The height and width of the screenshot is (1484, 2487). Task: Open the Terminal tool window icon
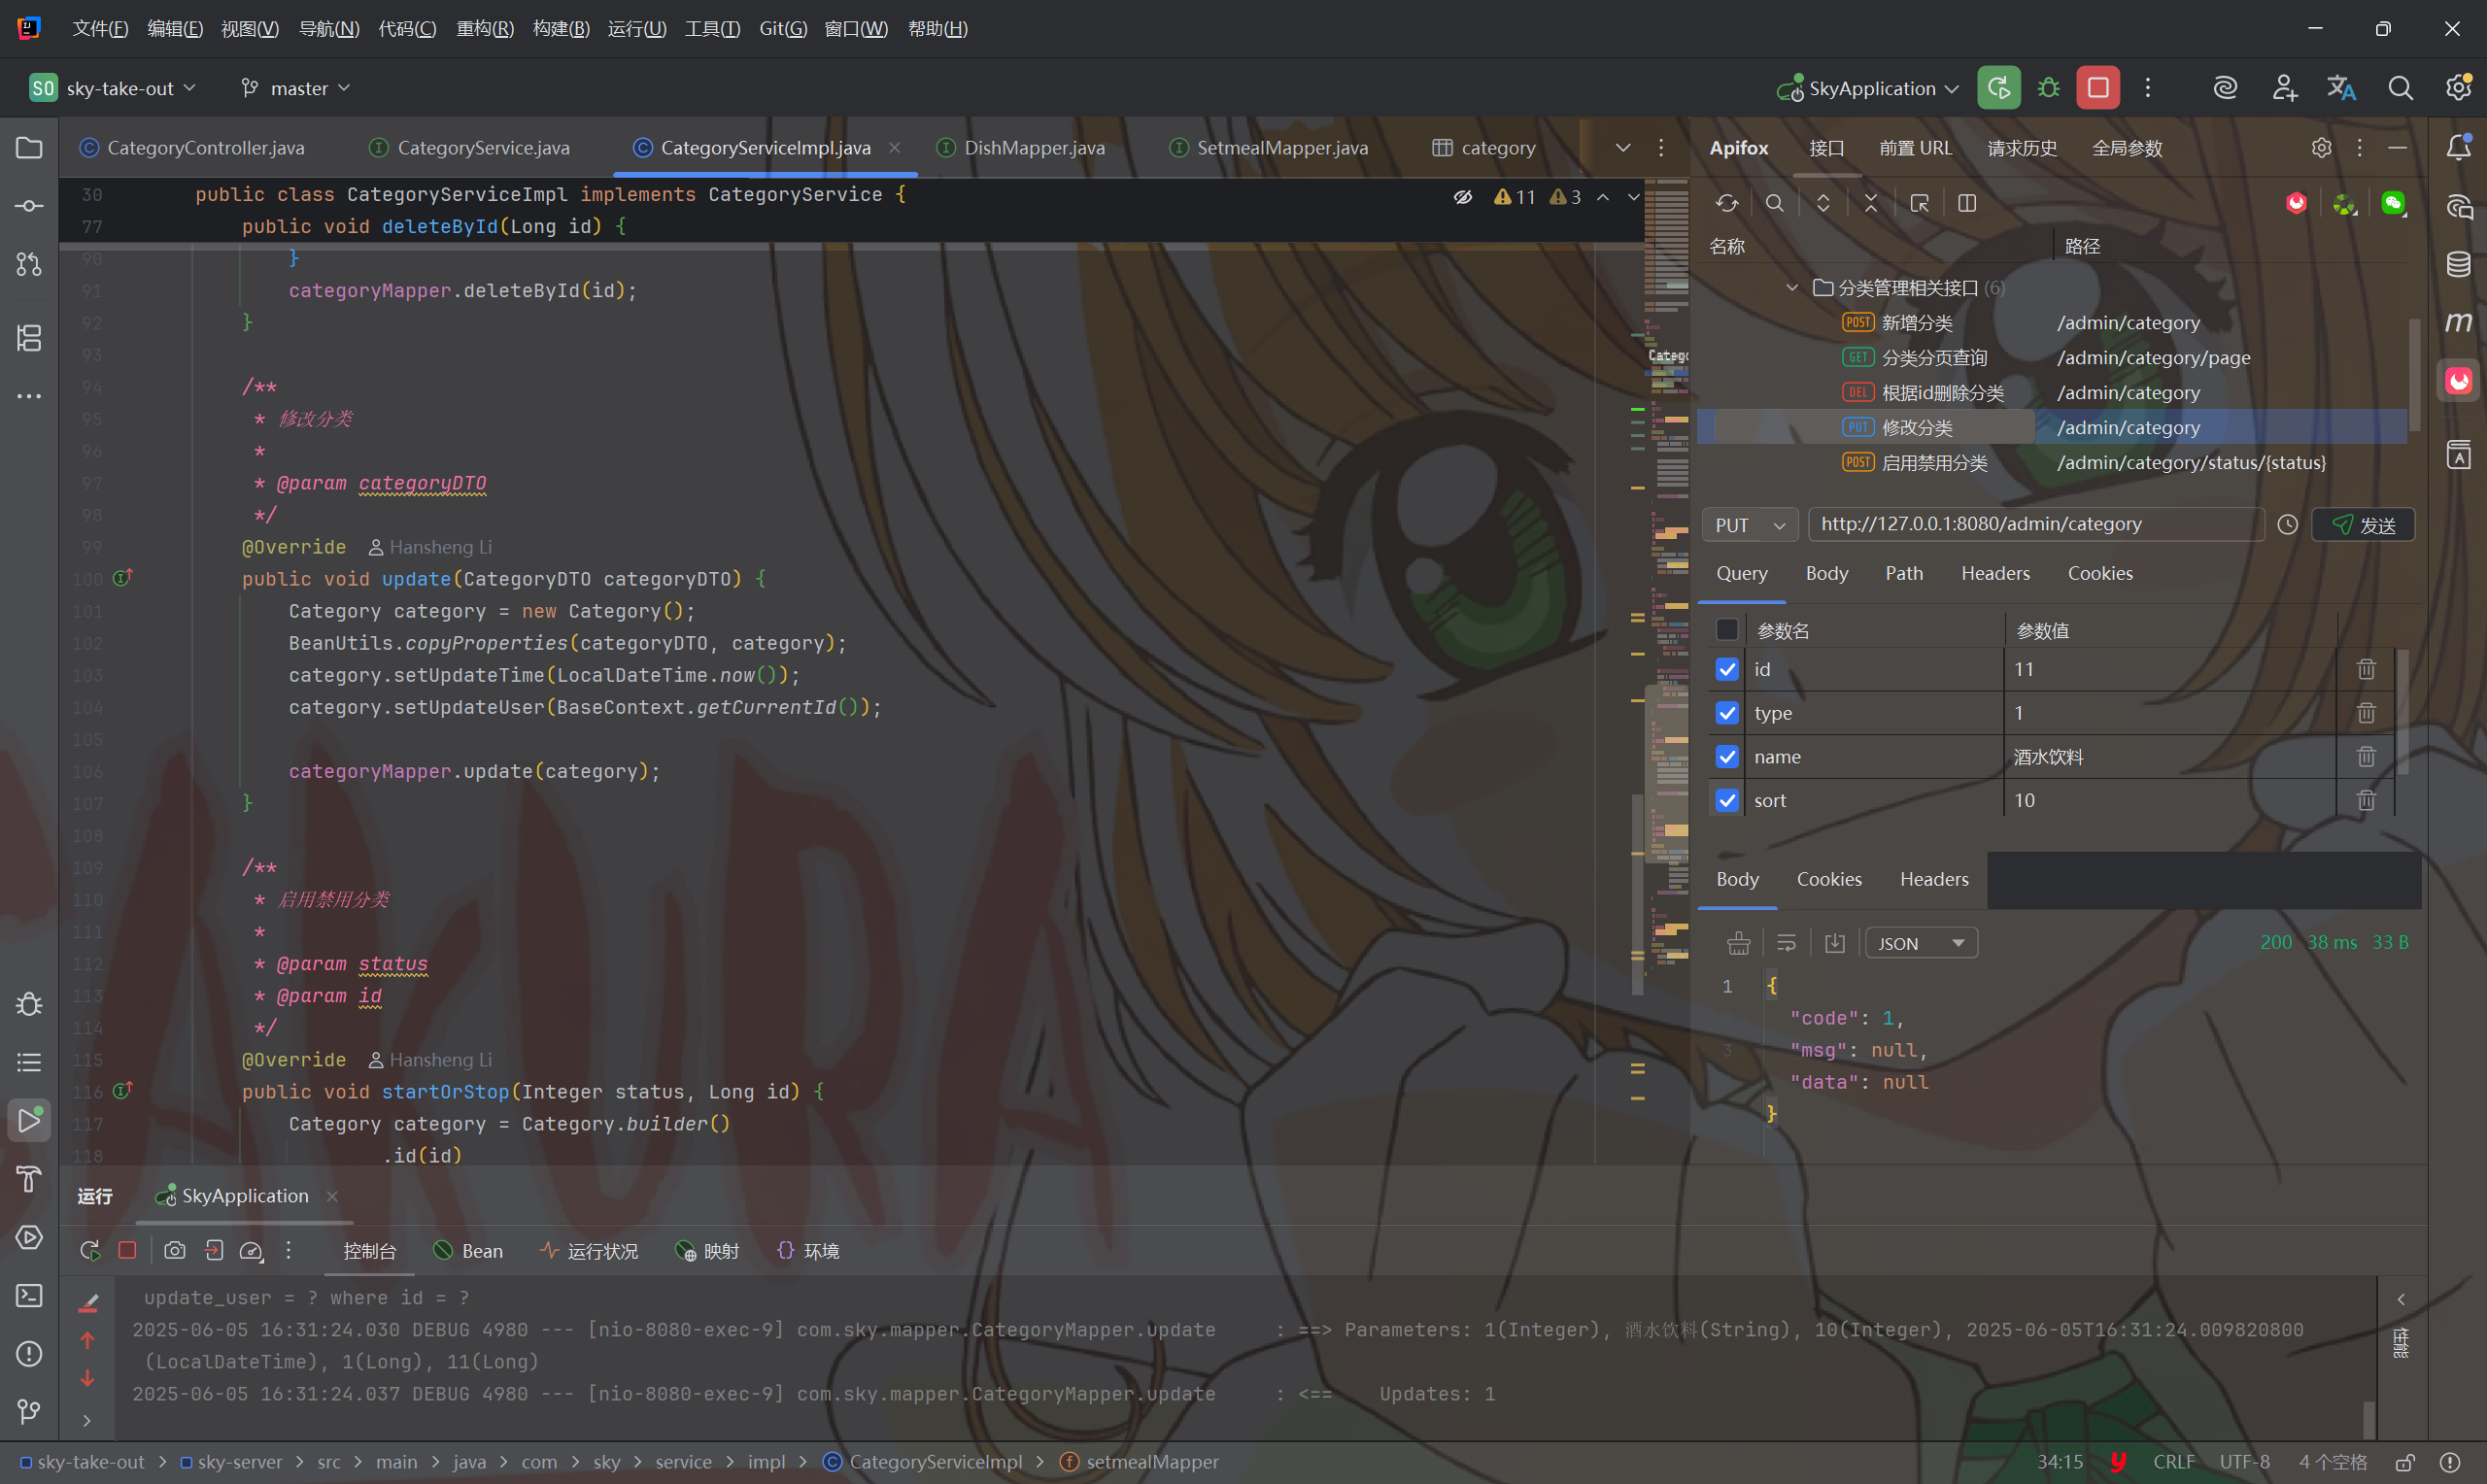click(x=29, y=1295)
